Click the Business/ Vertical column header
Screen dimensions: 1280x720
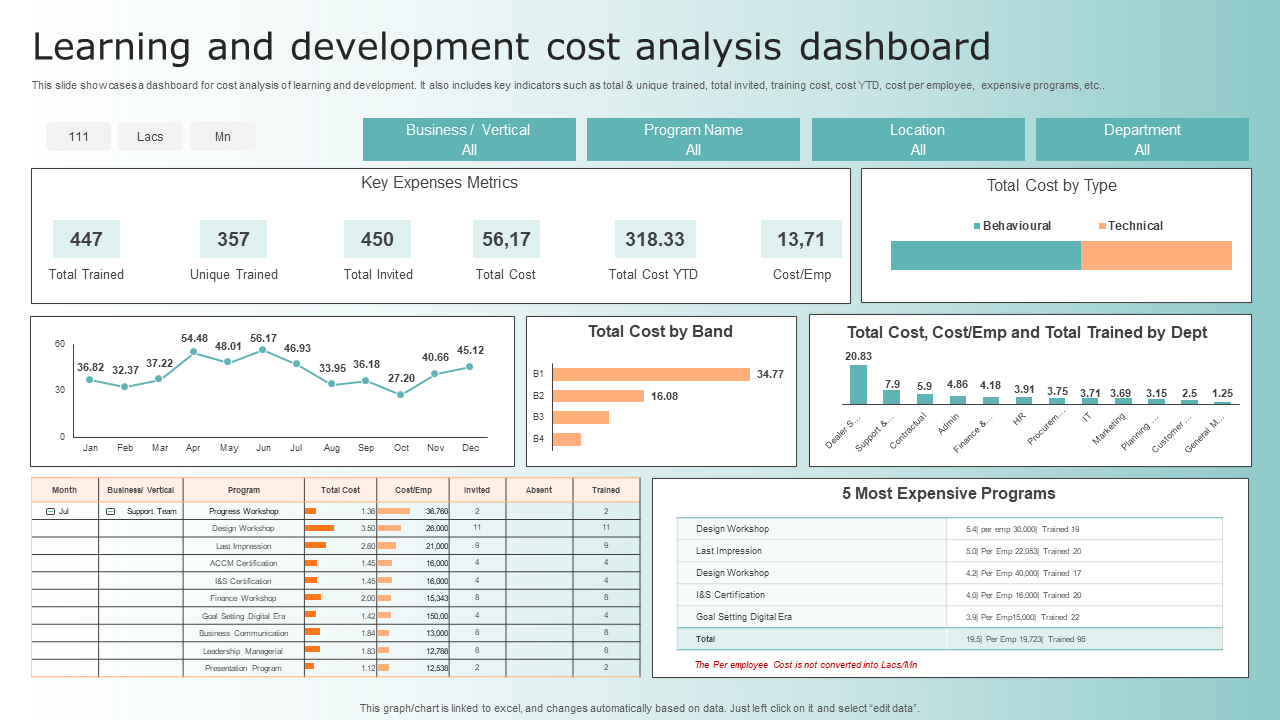[141, 490]
